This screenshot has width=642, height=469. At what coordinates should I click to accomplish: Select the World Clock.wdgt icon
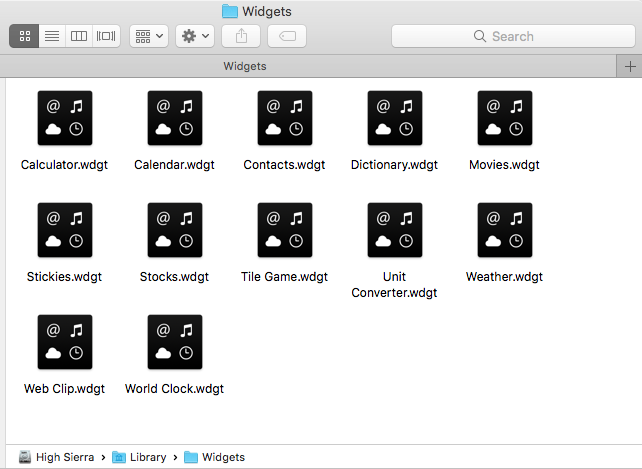[x=175, y=342]
